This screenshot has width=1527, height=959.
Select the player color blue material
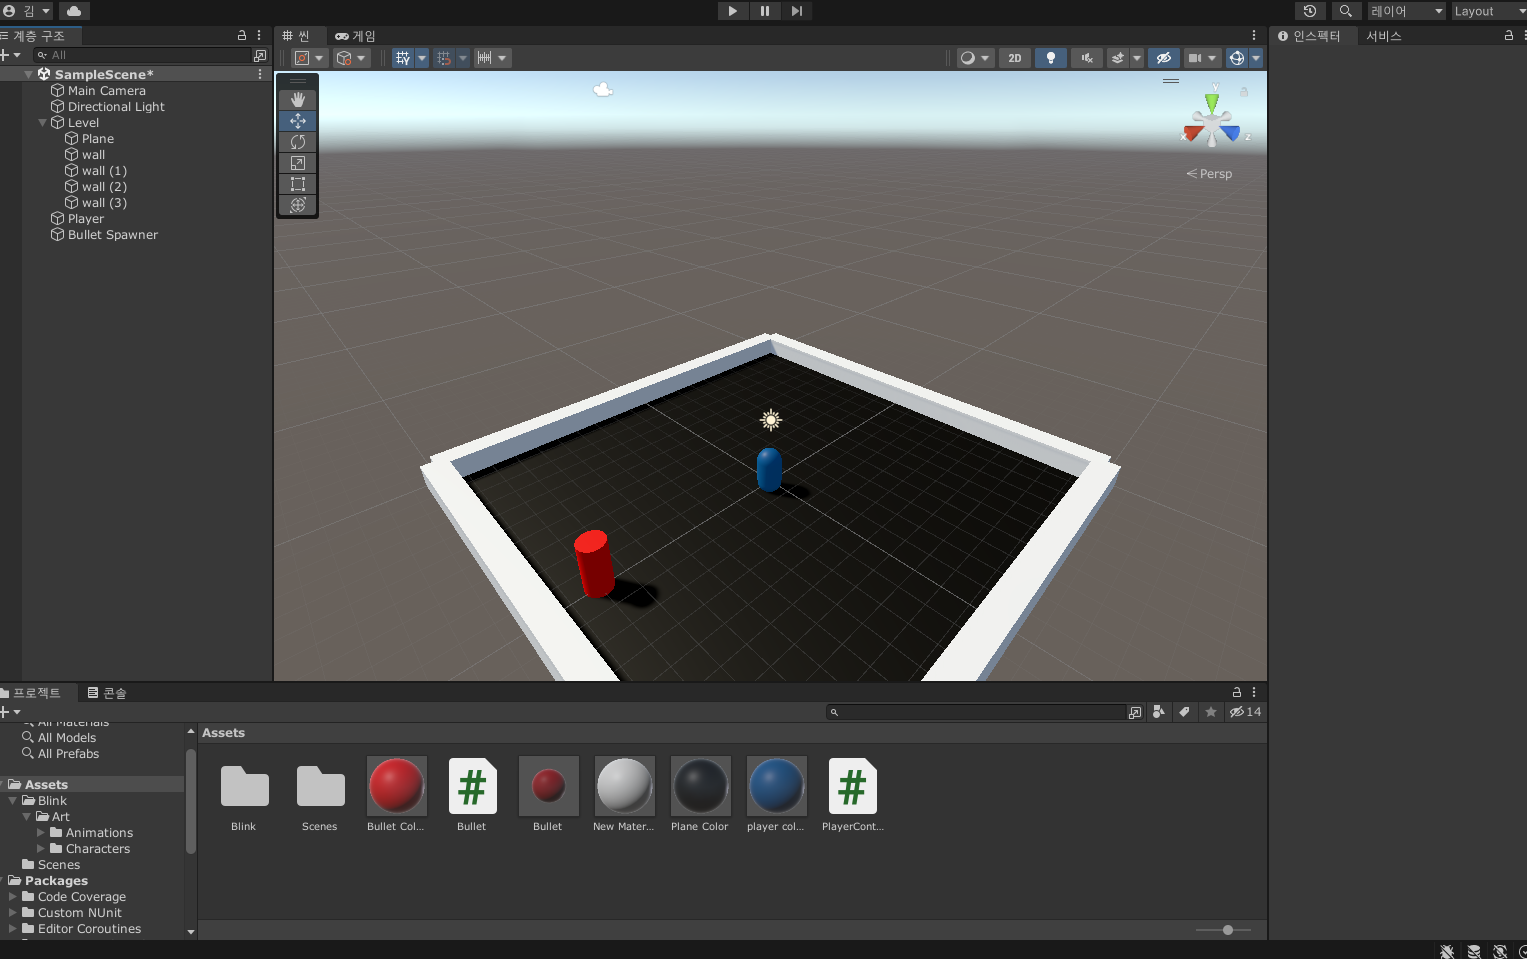pyautogui.click(x=776, y=794)
